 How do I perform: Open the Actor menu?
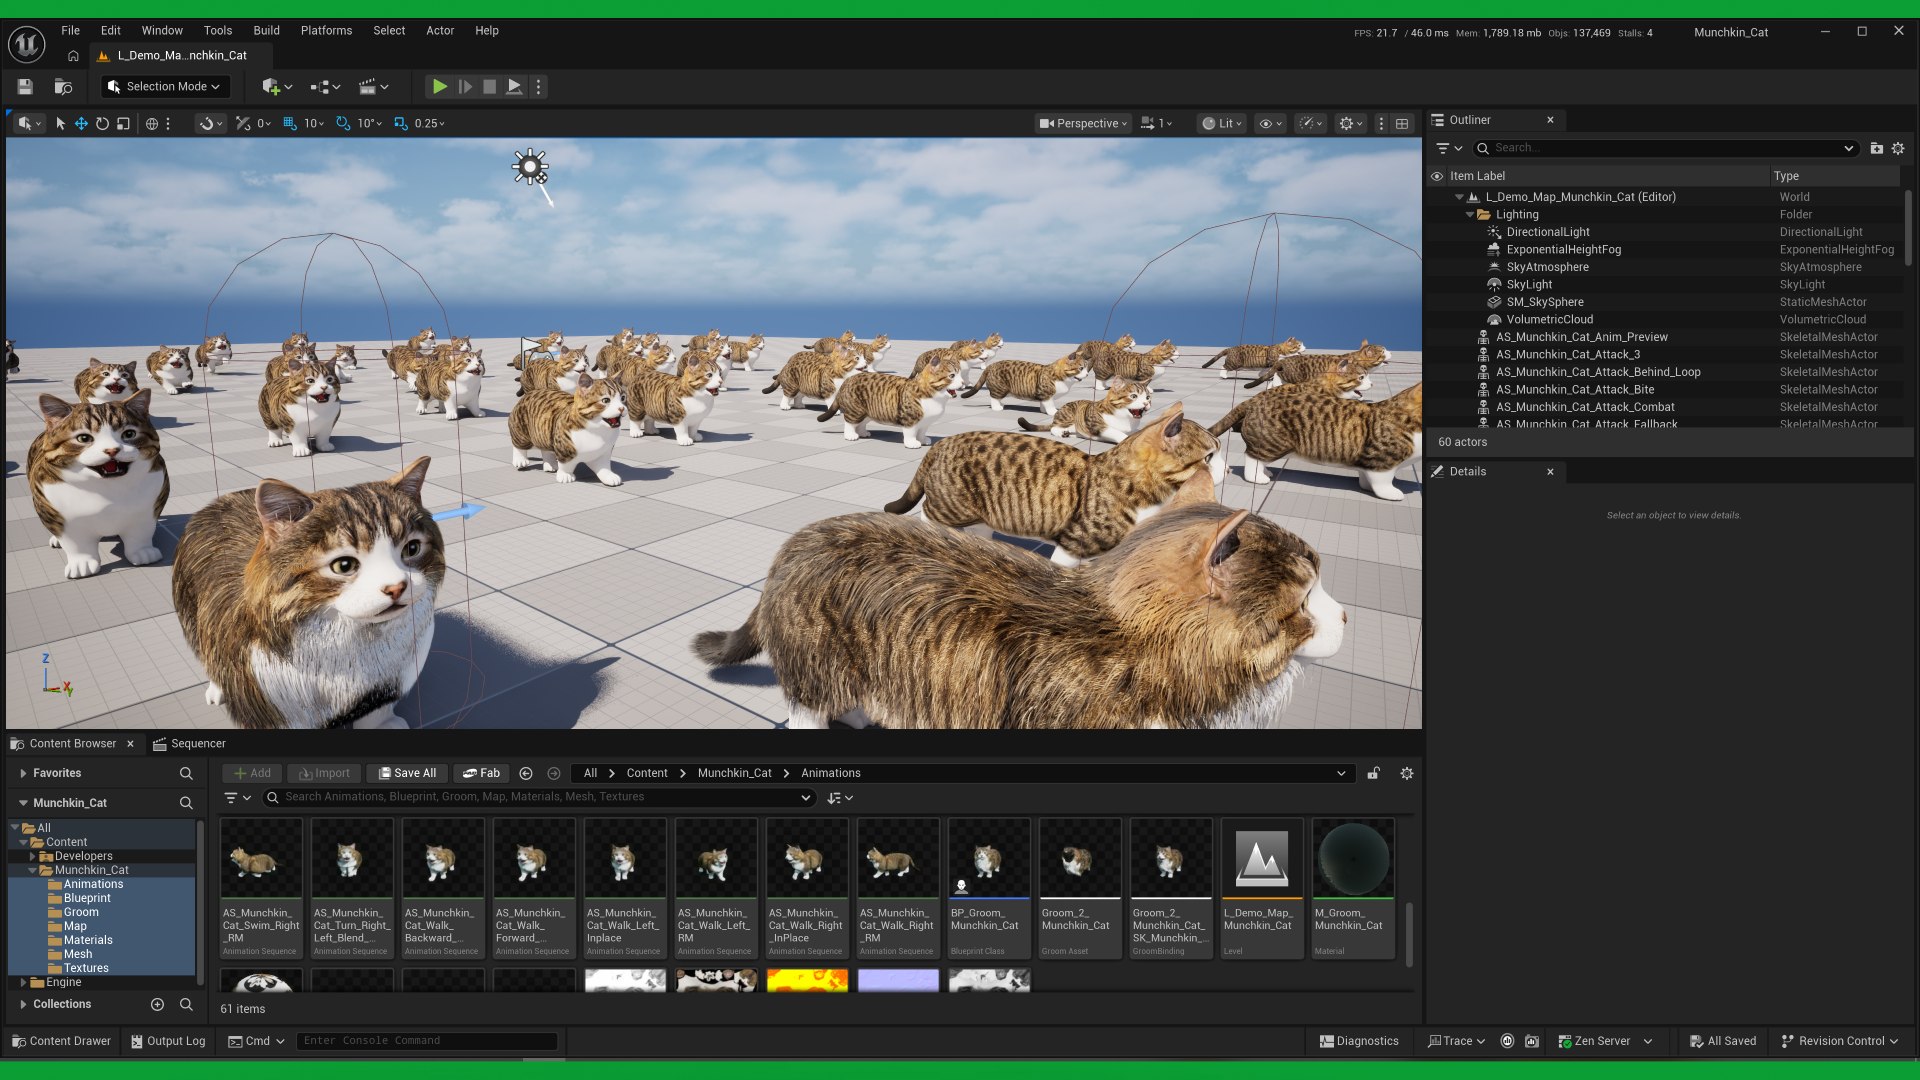pos(440,30)
